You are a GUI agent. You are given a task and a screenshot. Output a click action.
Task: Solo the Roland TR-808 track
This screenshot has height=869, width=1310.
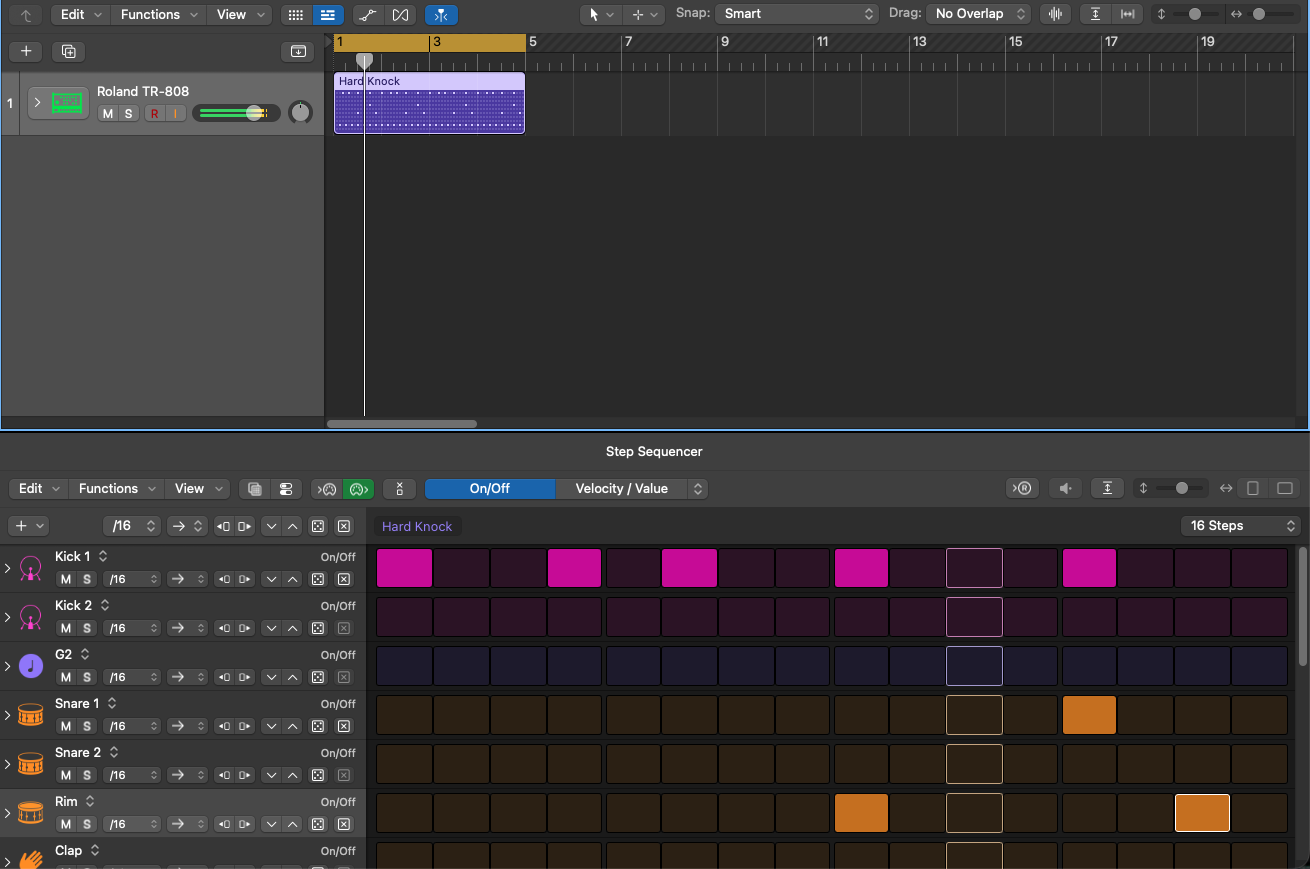pos(128,114)
